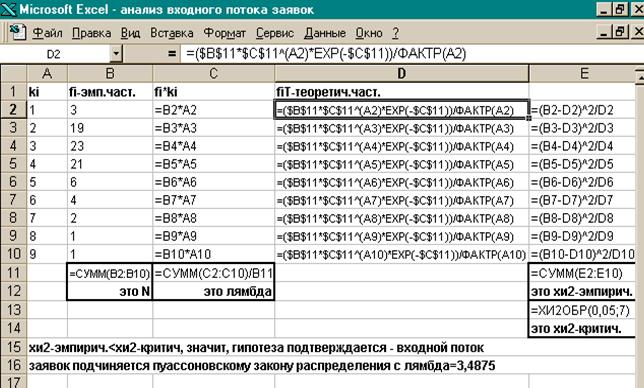Select column D header
644x388 pixels.
402,74
